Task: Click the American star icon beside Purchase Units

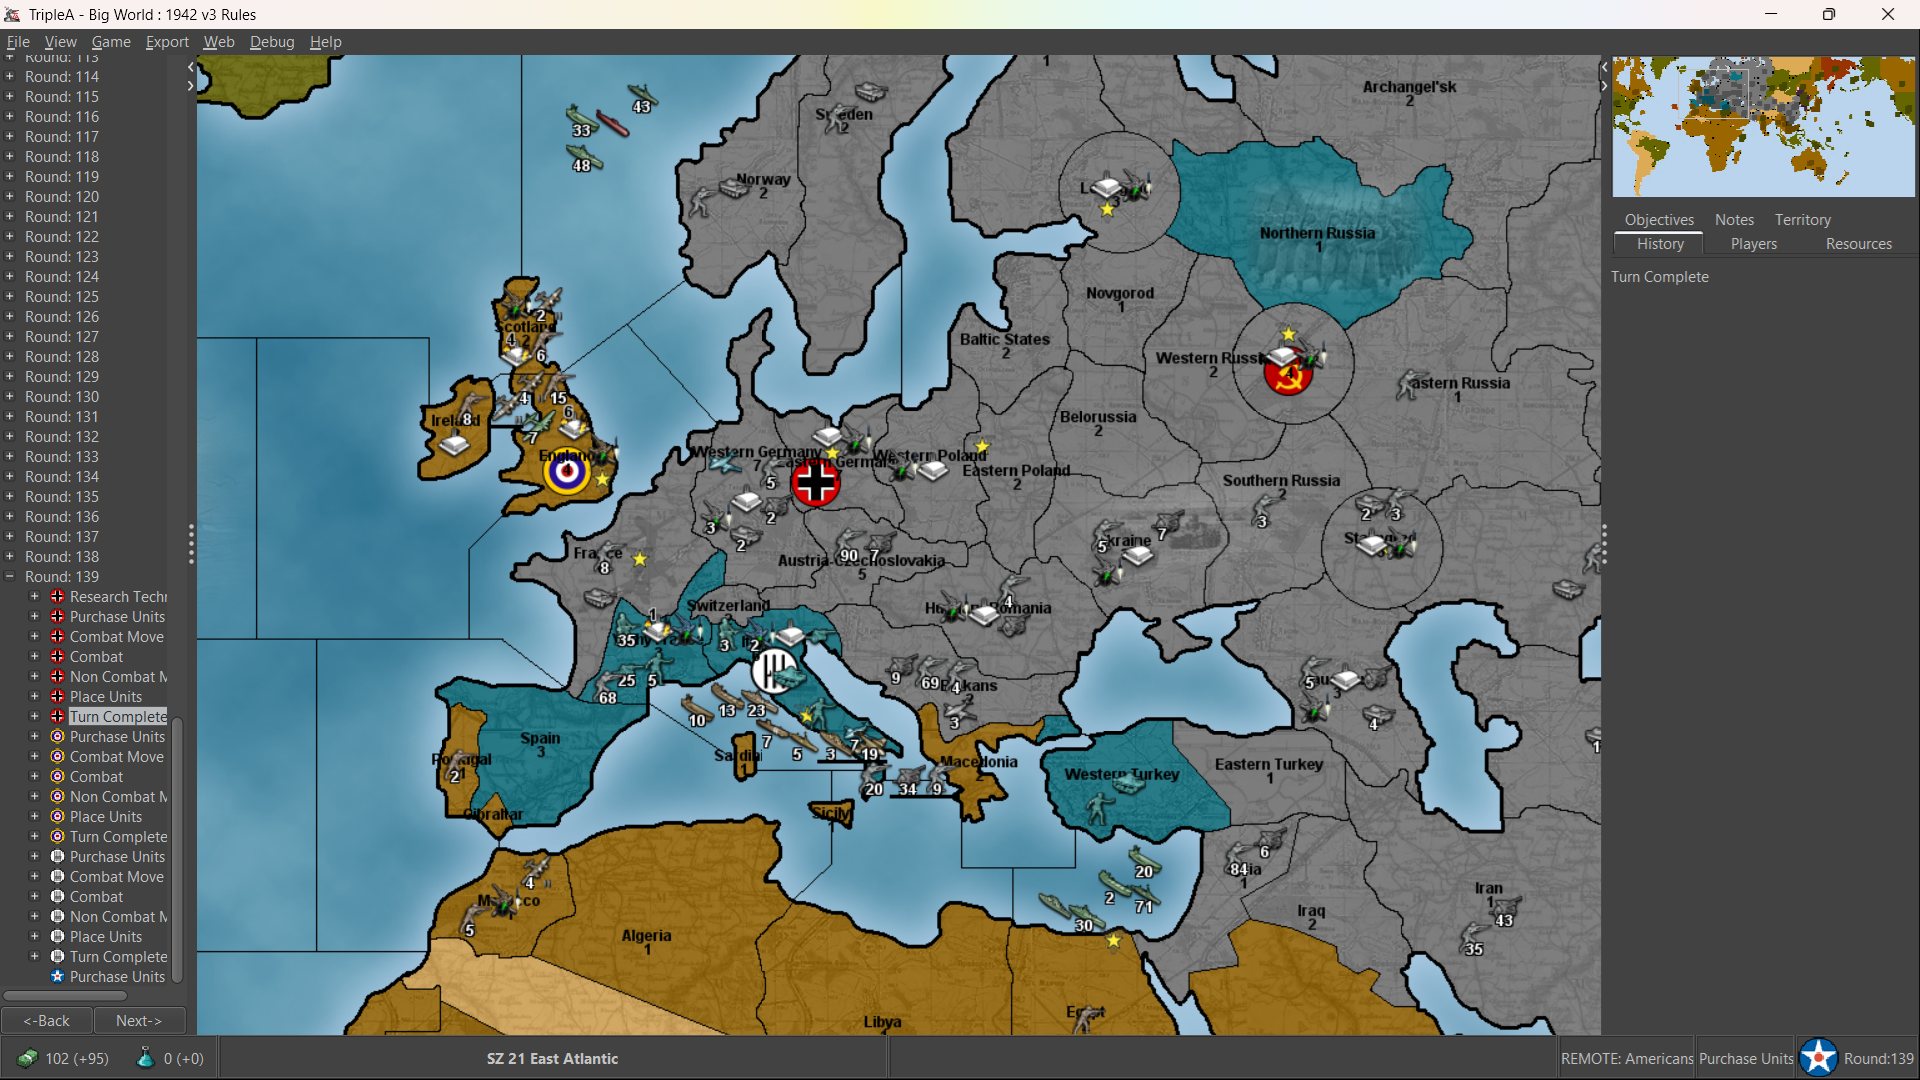Action: tap(57, 977)
